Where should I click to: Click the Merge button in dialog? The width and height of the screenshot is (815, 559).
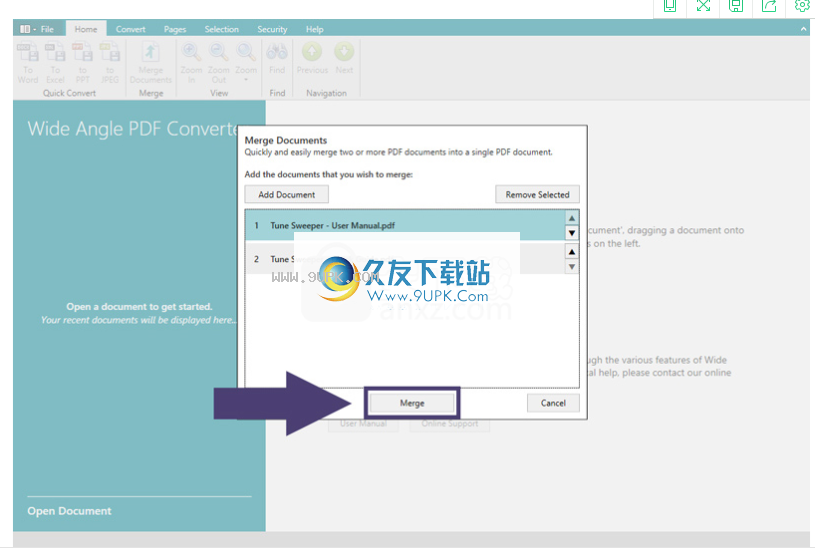coord(412,403)
